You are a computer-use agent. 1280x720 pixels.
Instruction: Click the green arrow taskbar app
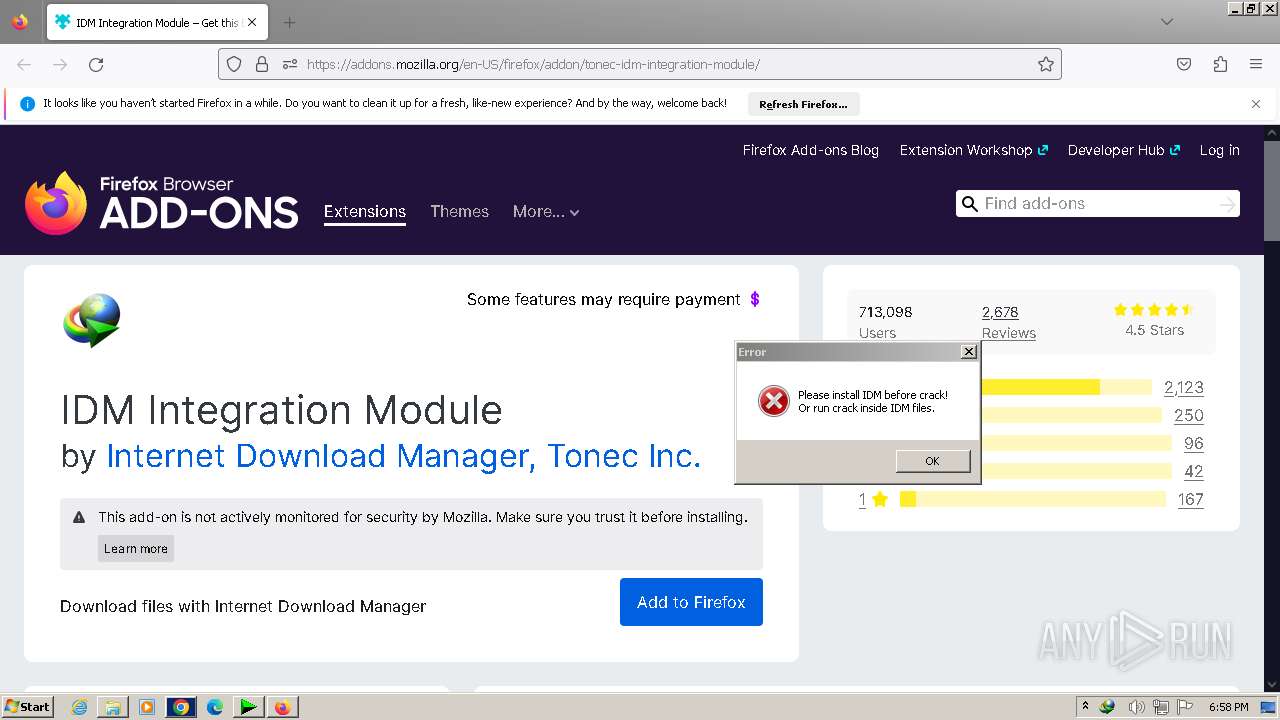(x=248, y=707)
